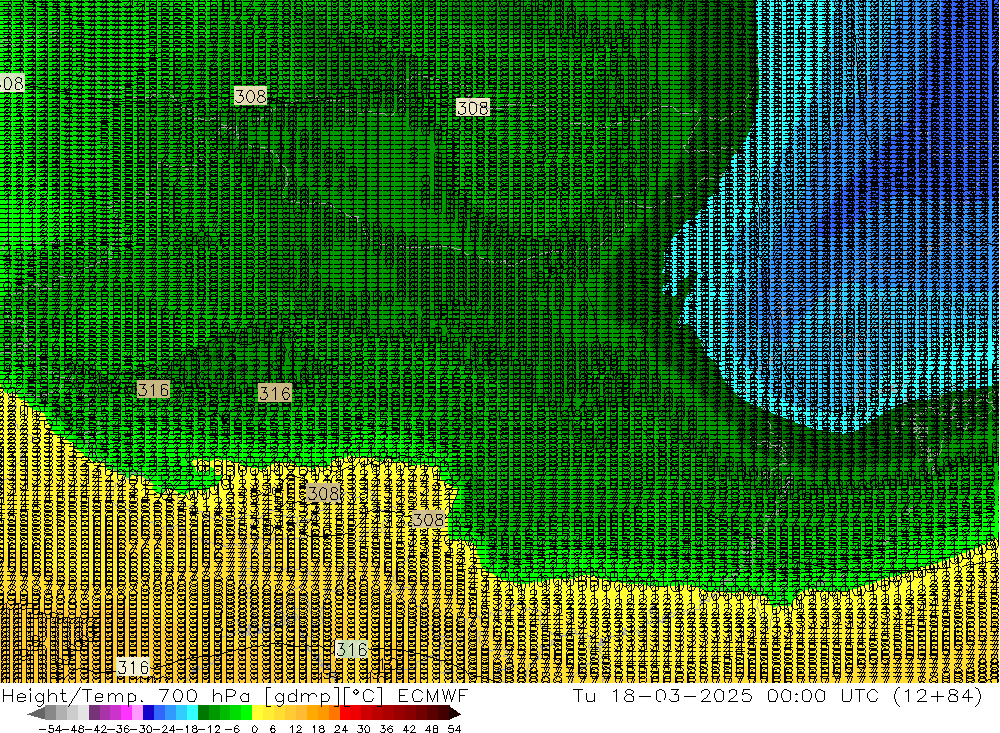Click the grey left arrow of color bar
This screenshot has width=1000, height=733.
(x=36, y=713)
